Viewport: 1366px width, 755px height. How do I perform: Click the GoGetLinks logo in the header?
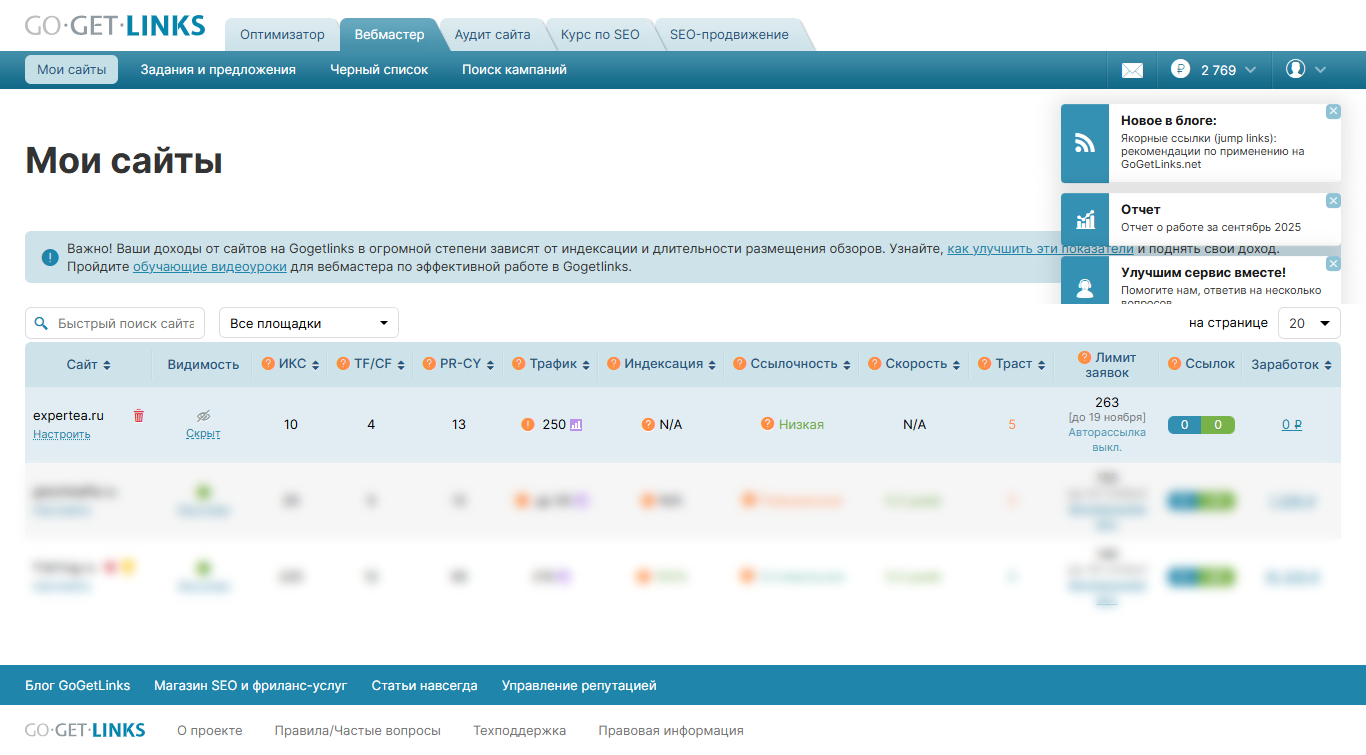[115, 26]
